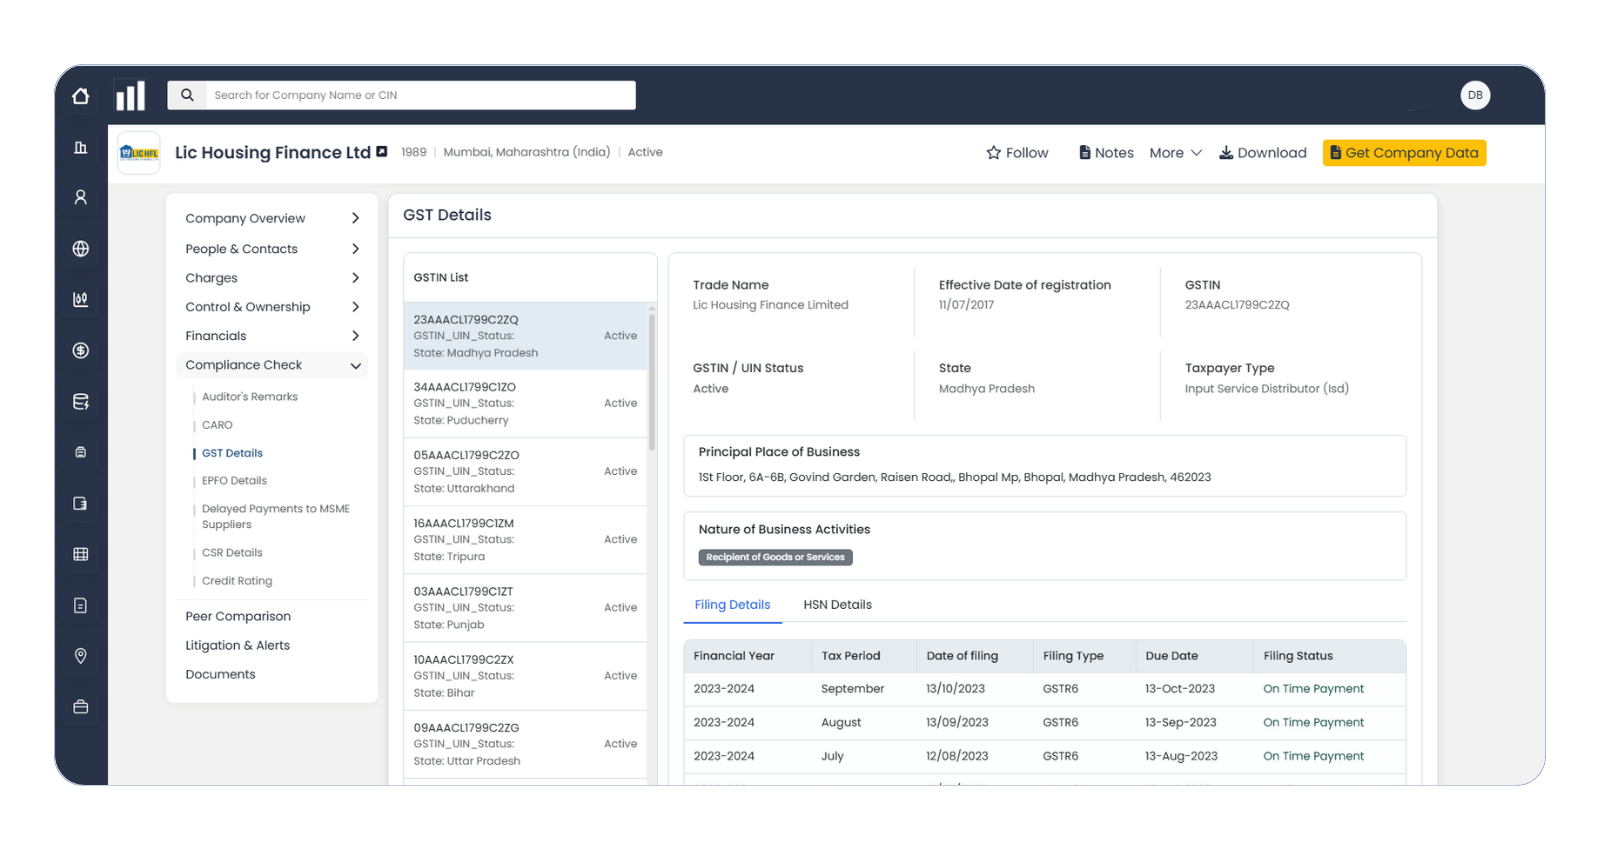
Task: Switch to the Filing Details tab
Action: (x=732, y=605)
